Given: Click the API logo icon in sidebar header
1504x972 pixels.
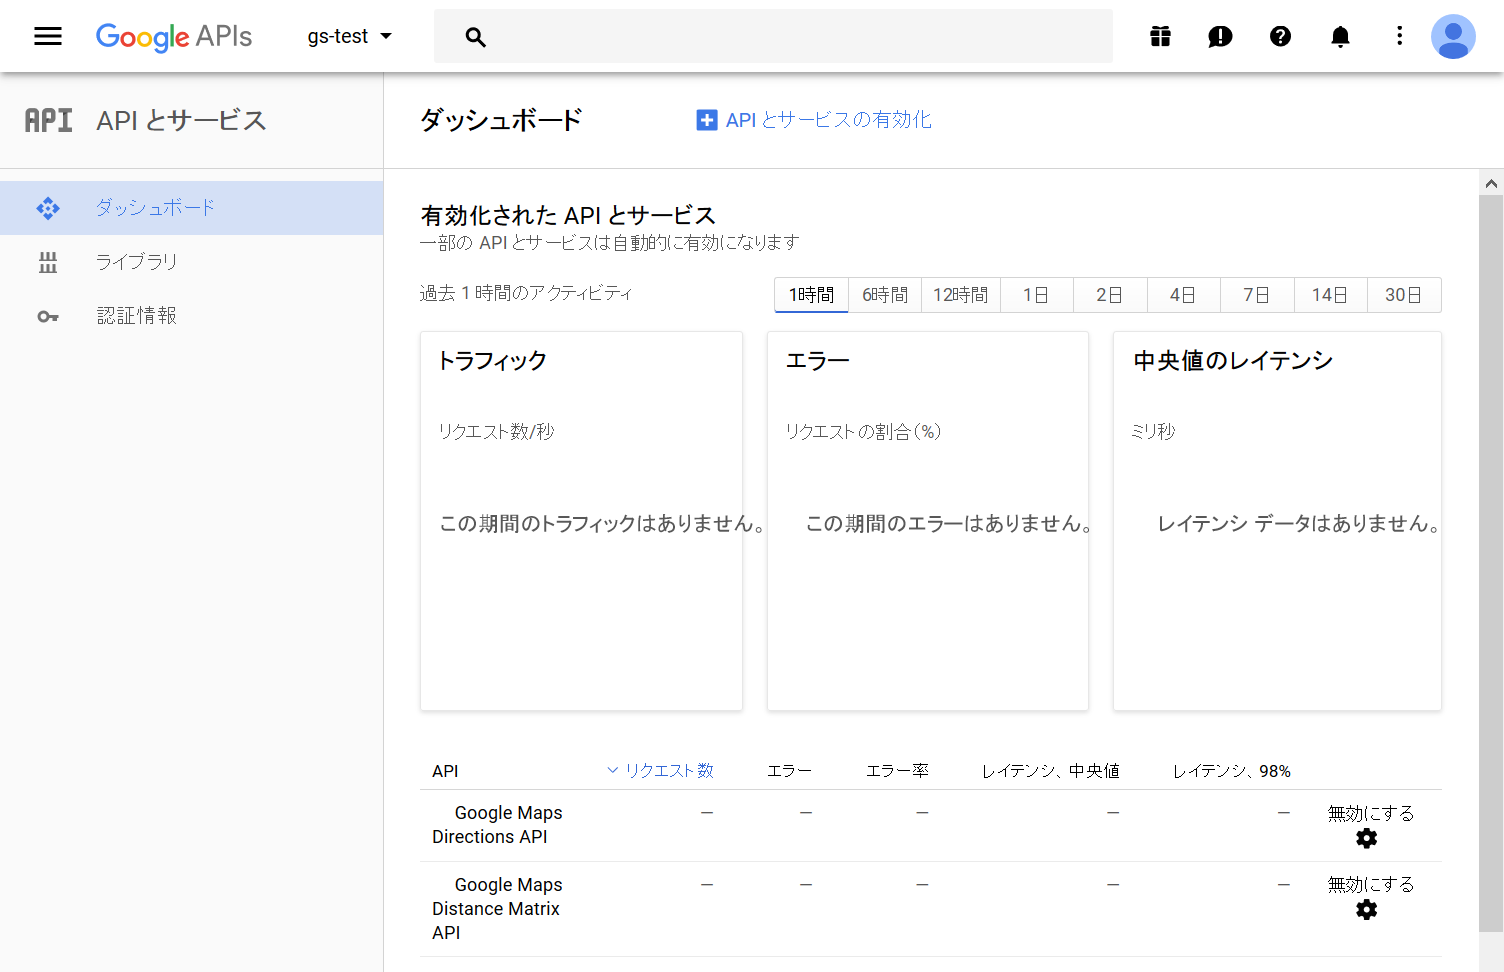Looking at the screenshot, I should 48,120.
